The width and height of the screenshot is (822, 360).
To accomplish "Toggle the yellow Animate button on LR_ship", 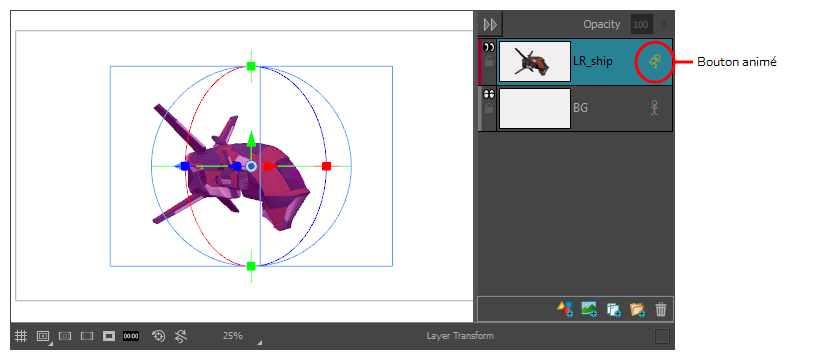I will coord(655,62).
